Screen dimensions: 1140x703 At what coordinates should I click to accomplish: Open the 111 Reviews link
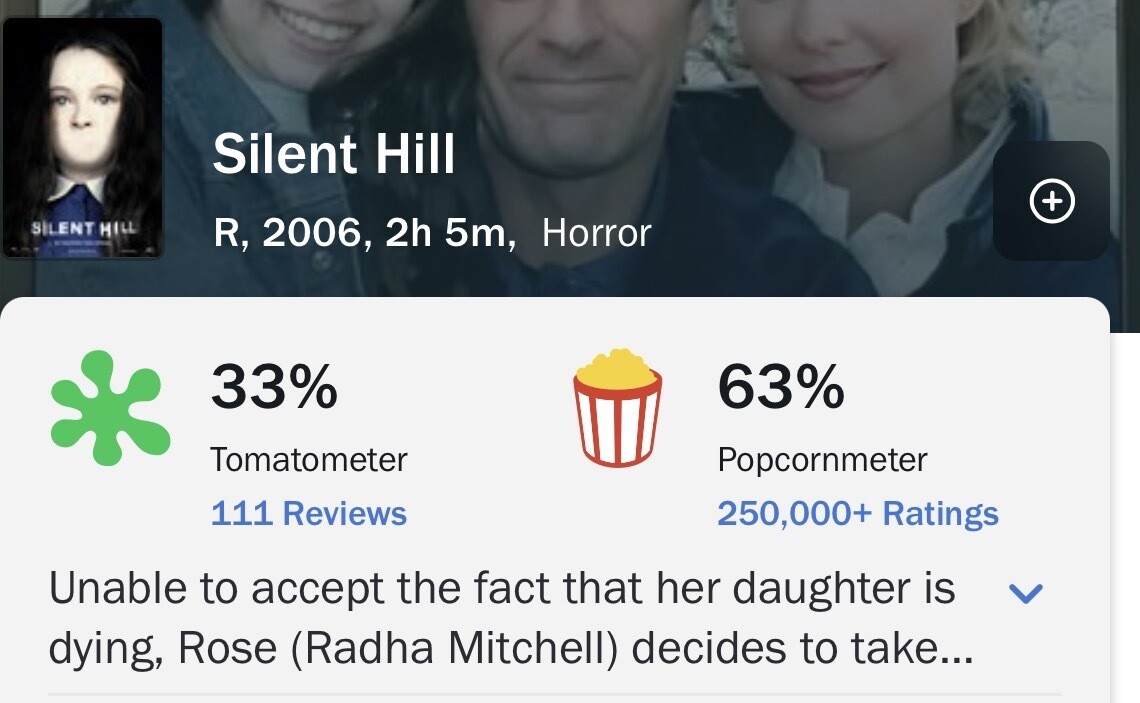pyautogui.click(x=308, y=513)
